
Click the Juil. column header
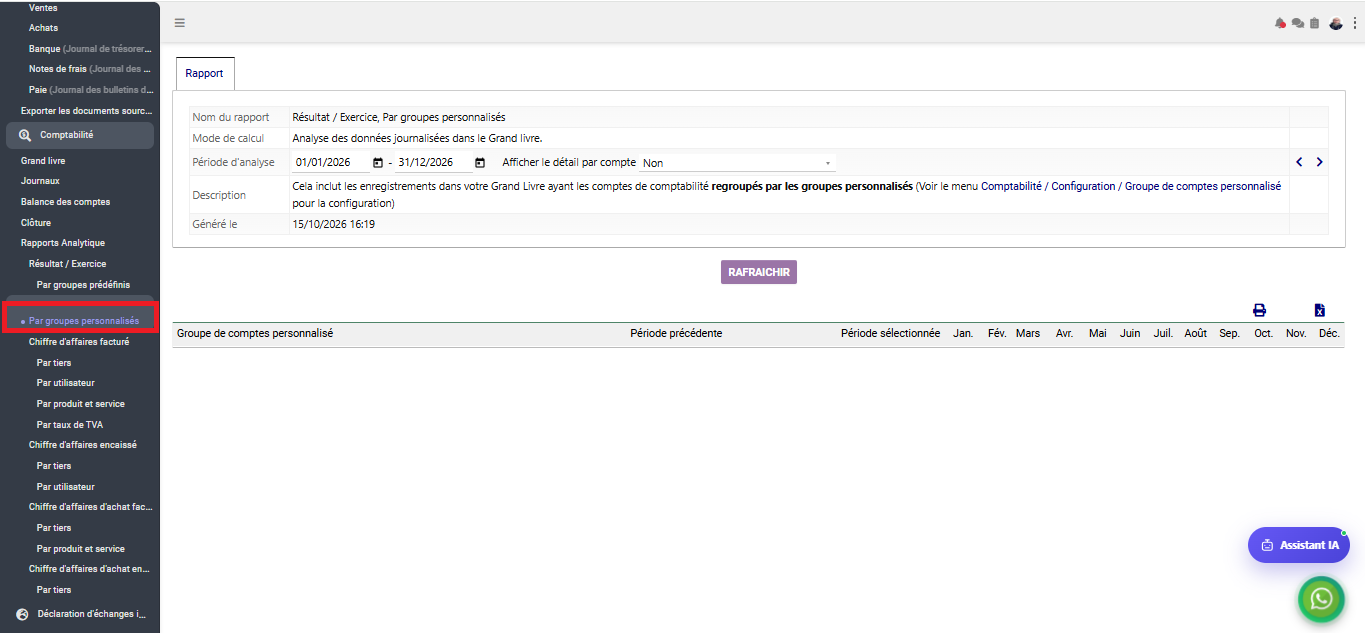coord(1163,333)
